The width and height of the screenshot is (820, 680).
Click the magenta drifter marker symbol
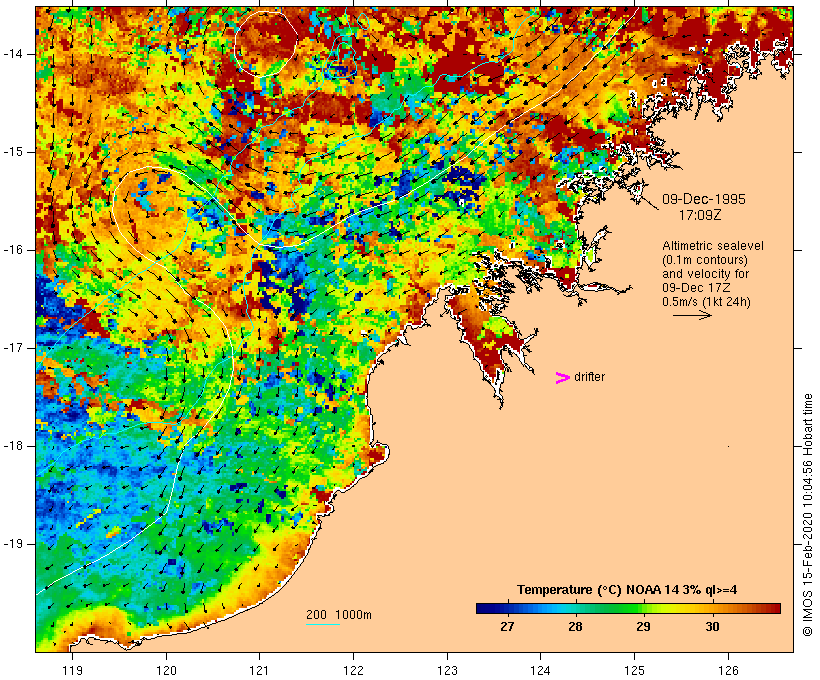562,378
